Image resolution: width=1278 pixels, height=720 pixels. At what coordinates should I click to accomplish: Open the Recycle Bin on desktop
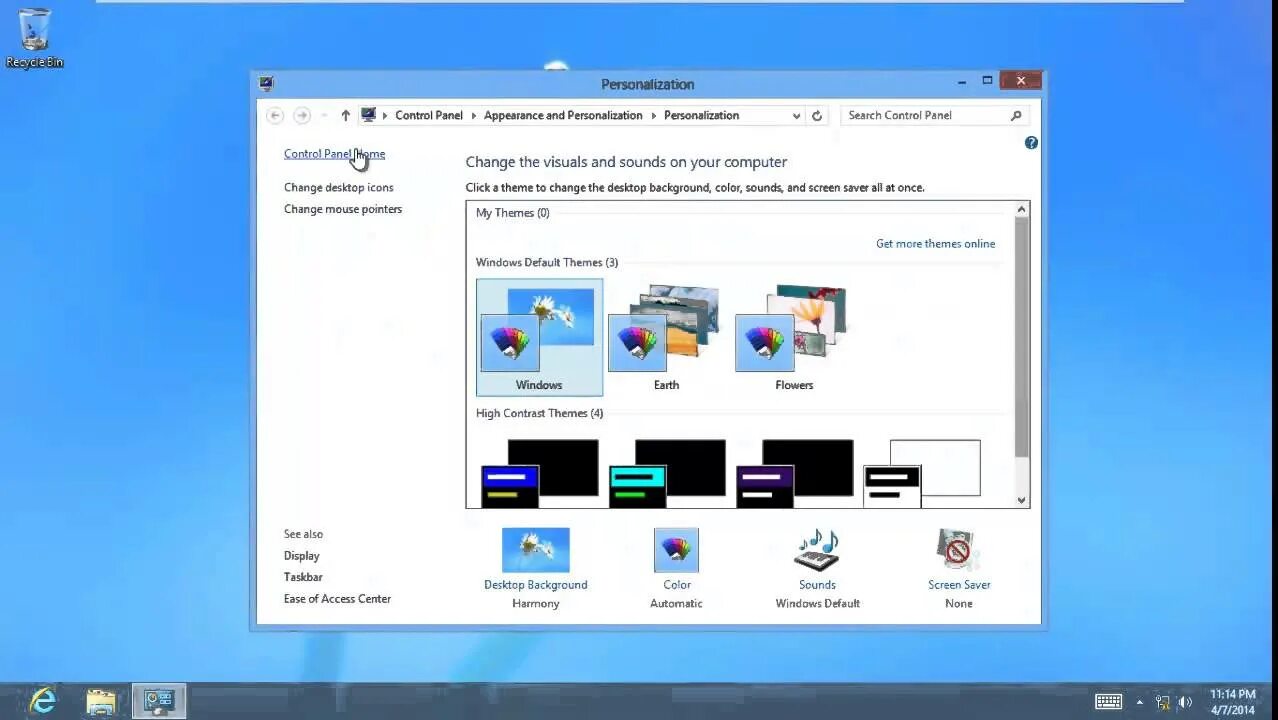pos(34,39)
